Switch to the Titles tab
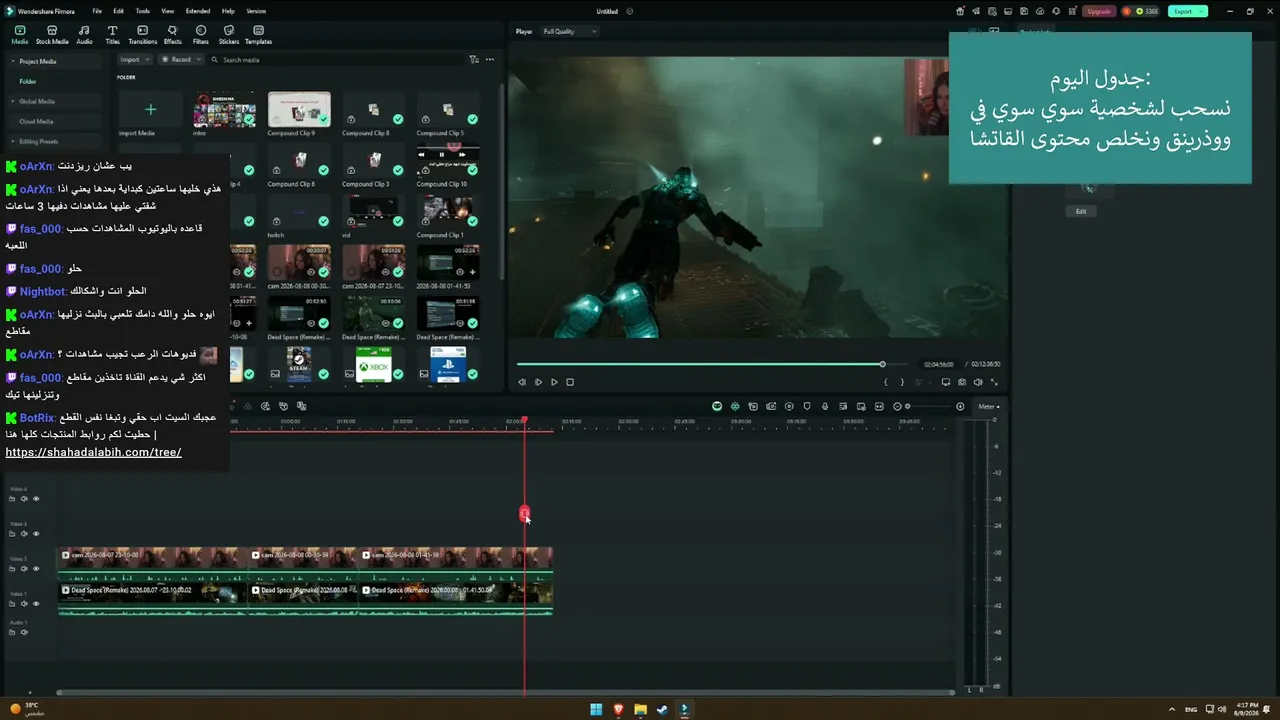Image resolution: width=1280 pixels, height=720 pixels. [112, 35]
